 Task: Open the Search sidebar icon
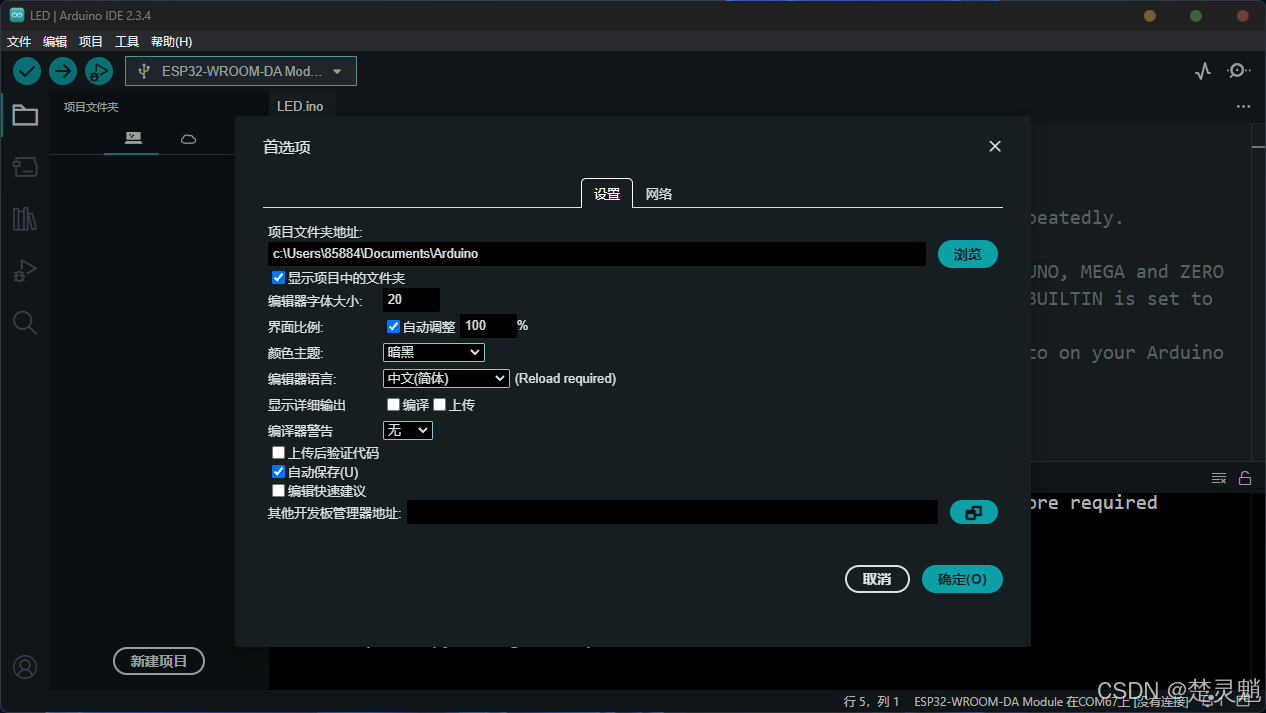pyautogui.click(x=25, y=322)
